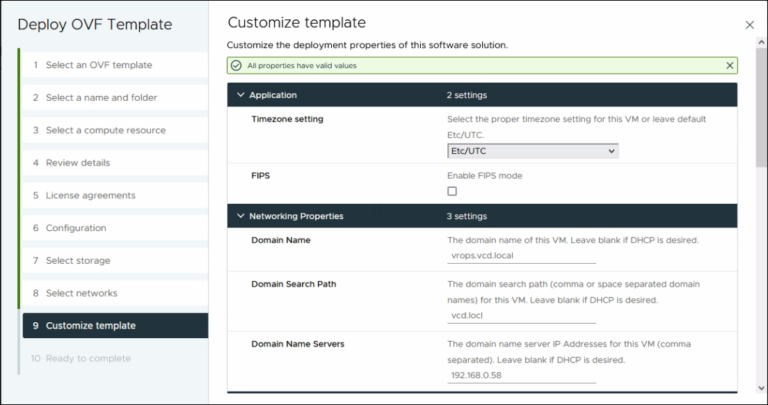Click the green checkmark validation icon
This screenshot has height=405, width=768.
[236, 65]
